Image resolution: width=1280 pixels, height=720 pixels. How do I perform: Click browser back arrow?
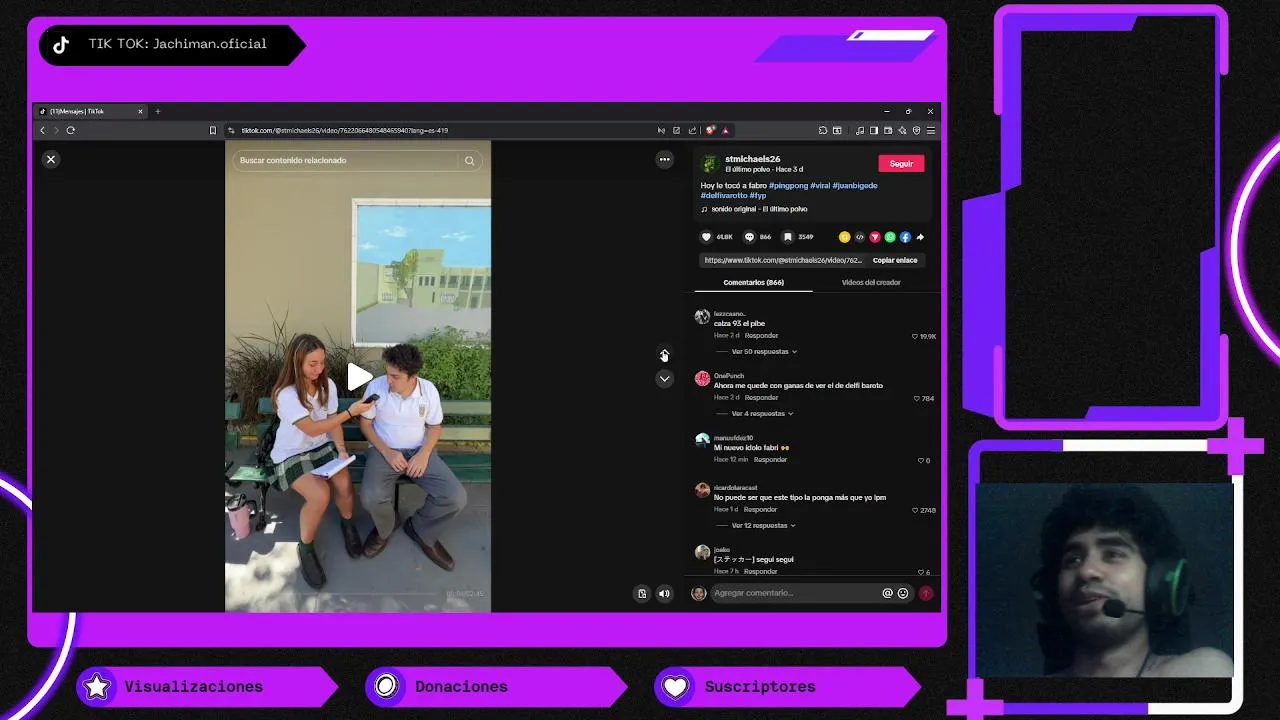tap(42, 130)
